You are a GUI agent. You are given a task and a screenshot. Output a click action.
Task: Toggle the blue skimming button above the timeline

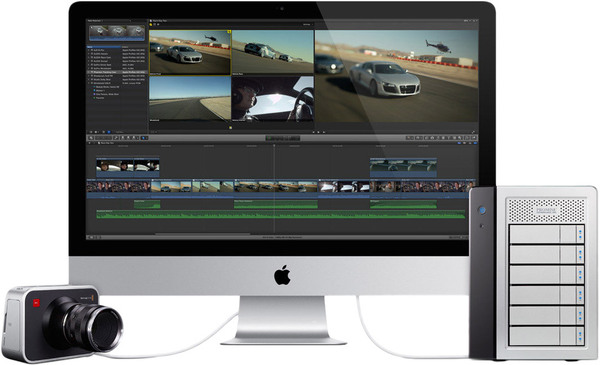click(459, 143)
